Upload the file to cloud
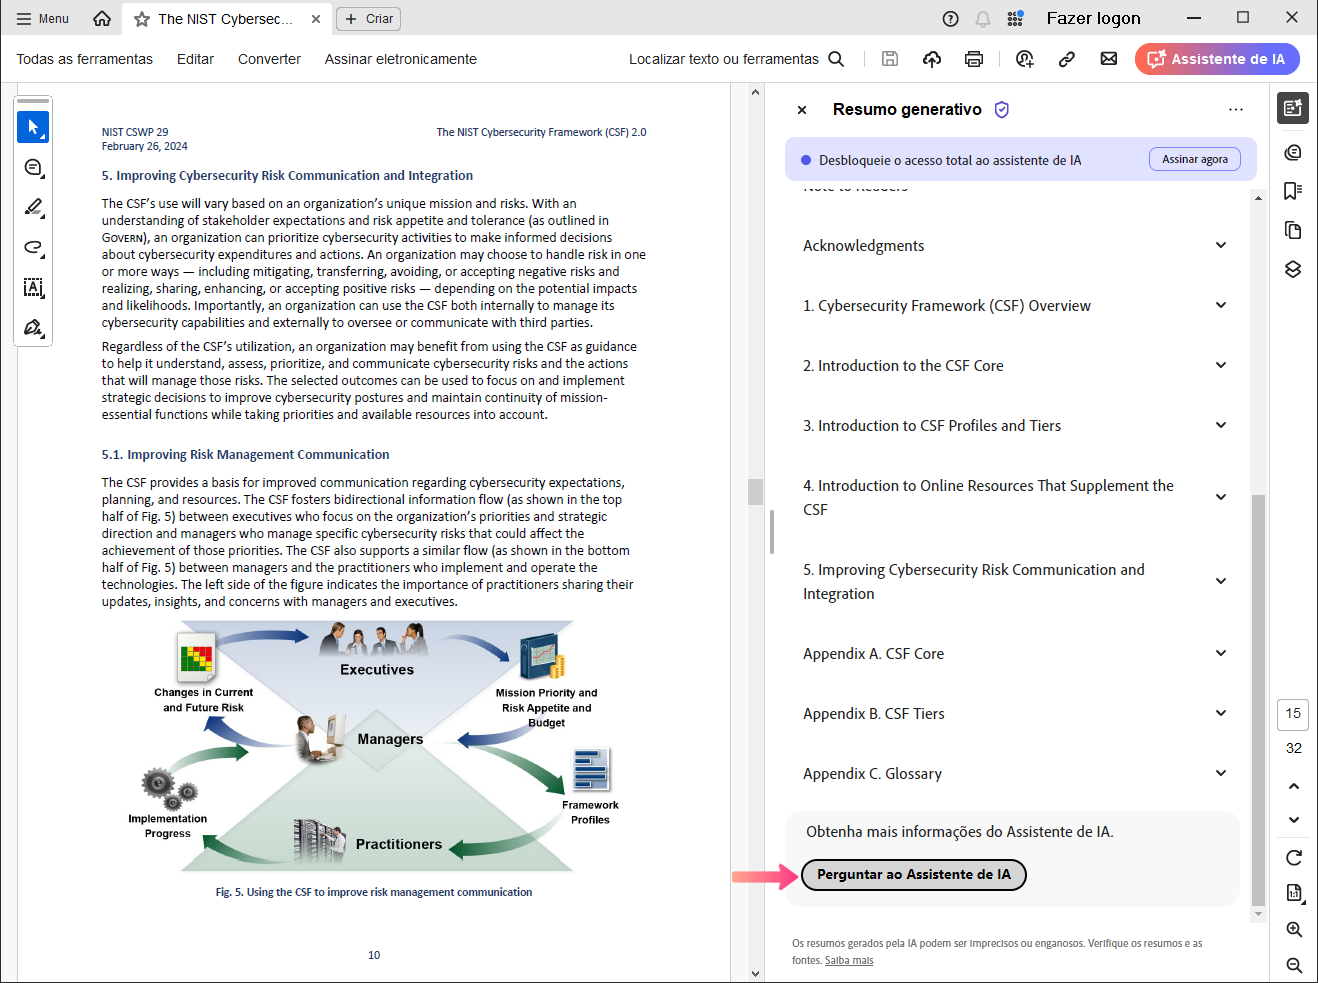Screen dimensions: 1318x983 (x=932, y=59)
